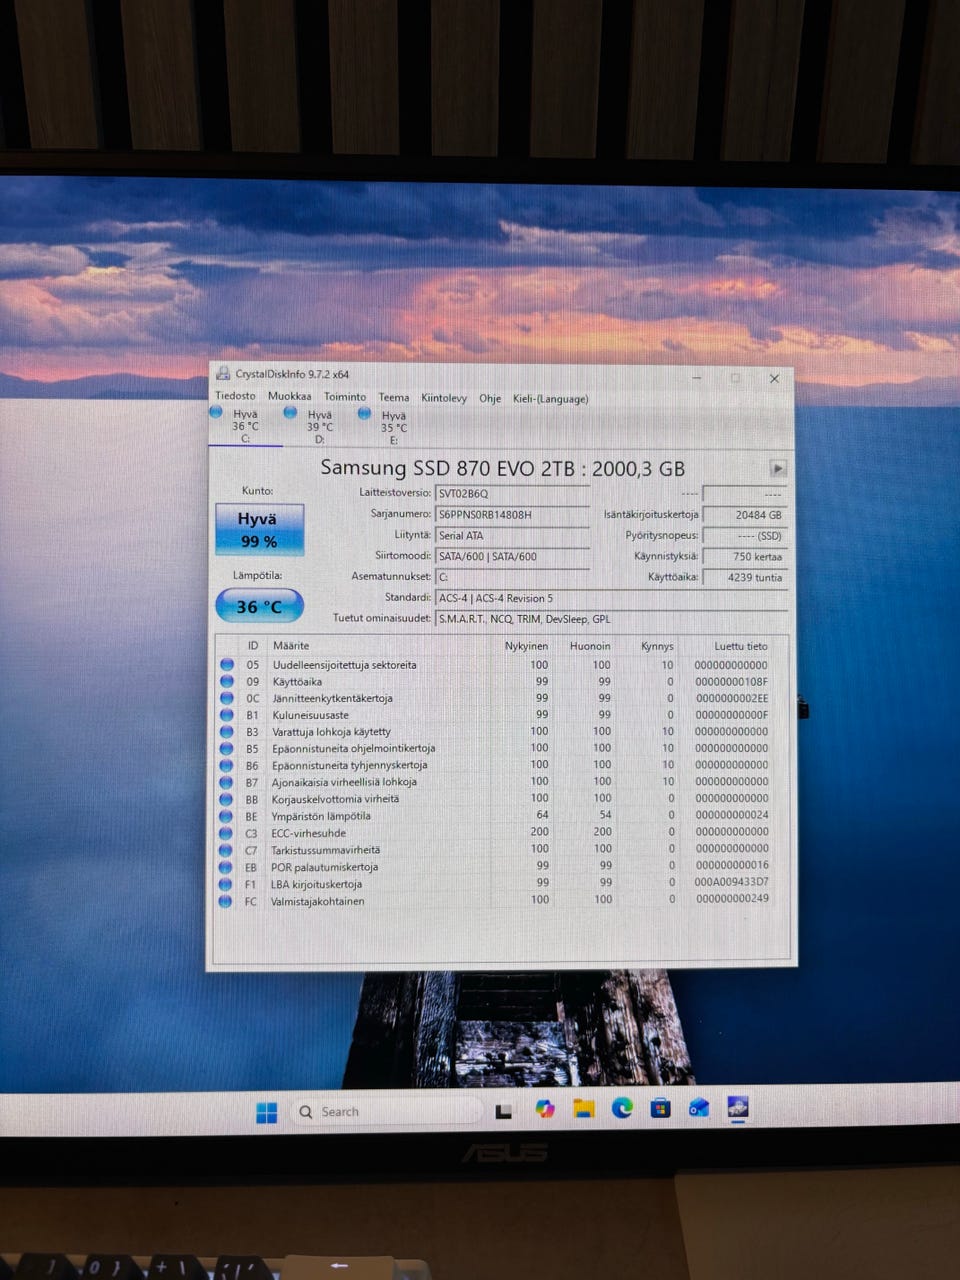The image size is (960, 1280).
Task: Open the Teema menu
Action: point(394,397)
